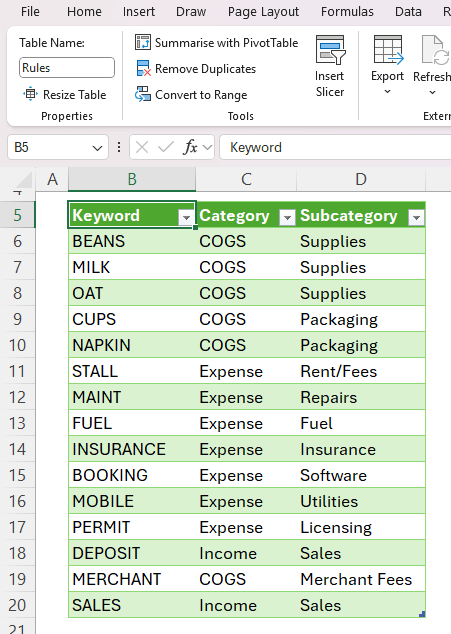Image resolution: width=451 pixels, height=634 pixels.
Task: Select the Repairs subcategory cell
Action: point(361,397)
